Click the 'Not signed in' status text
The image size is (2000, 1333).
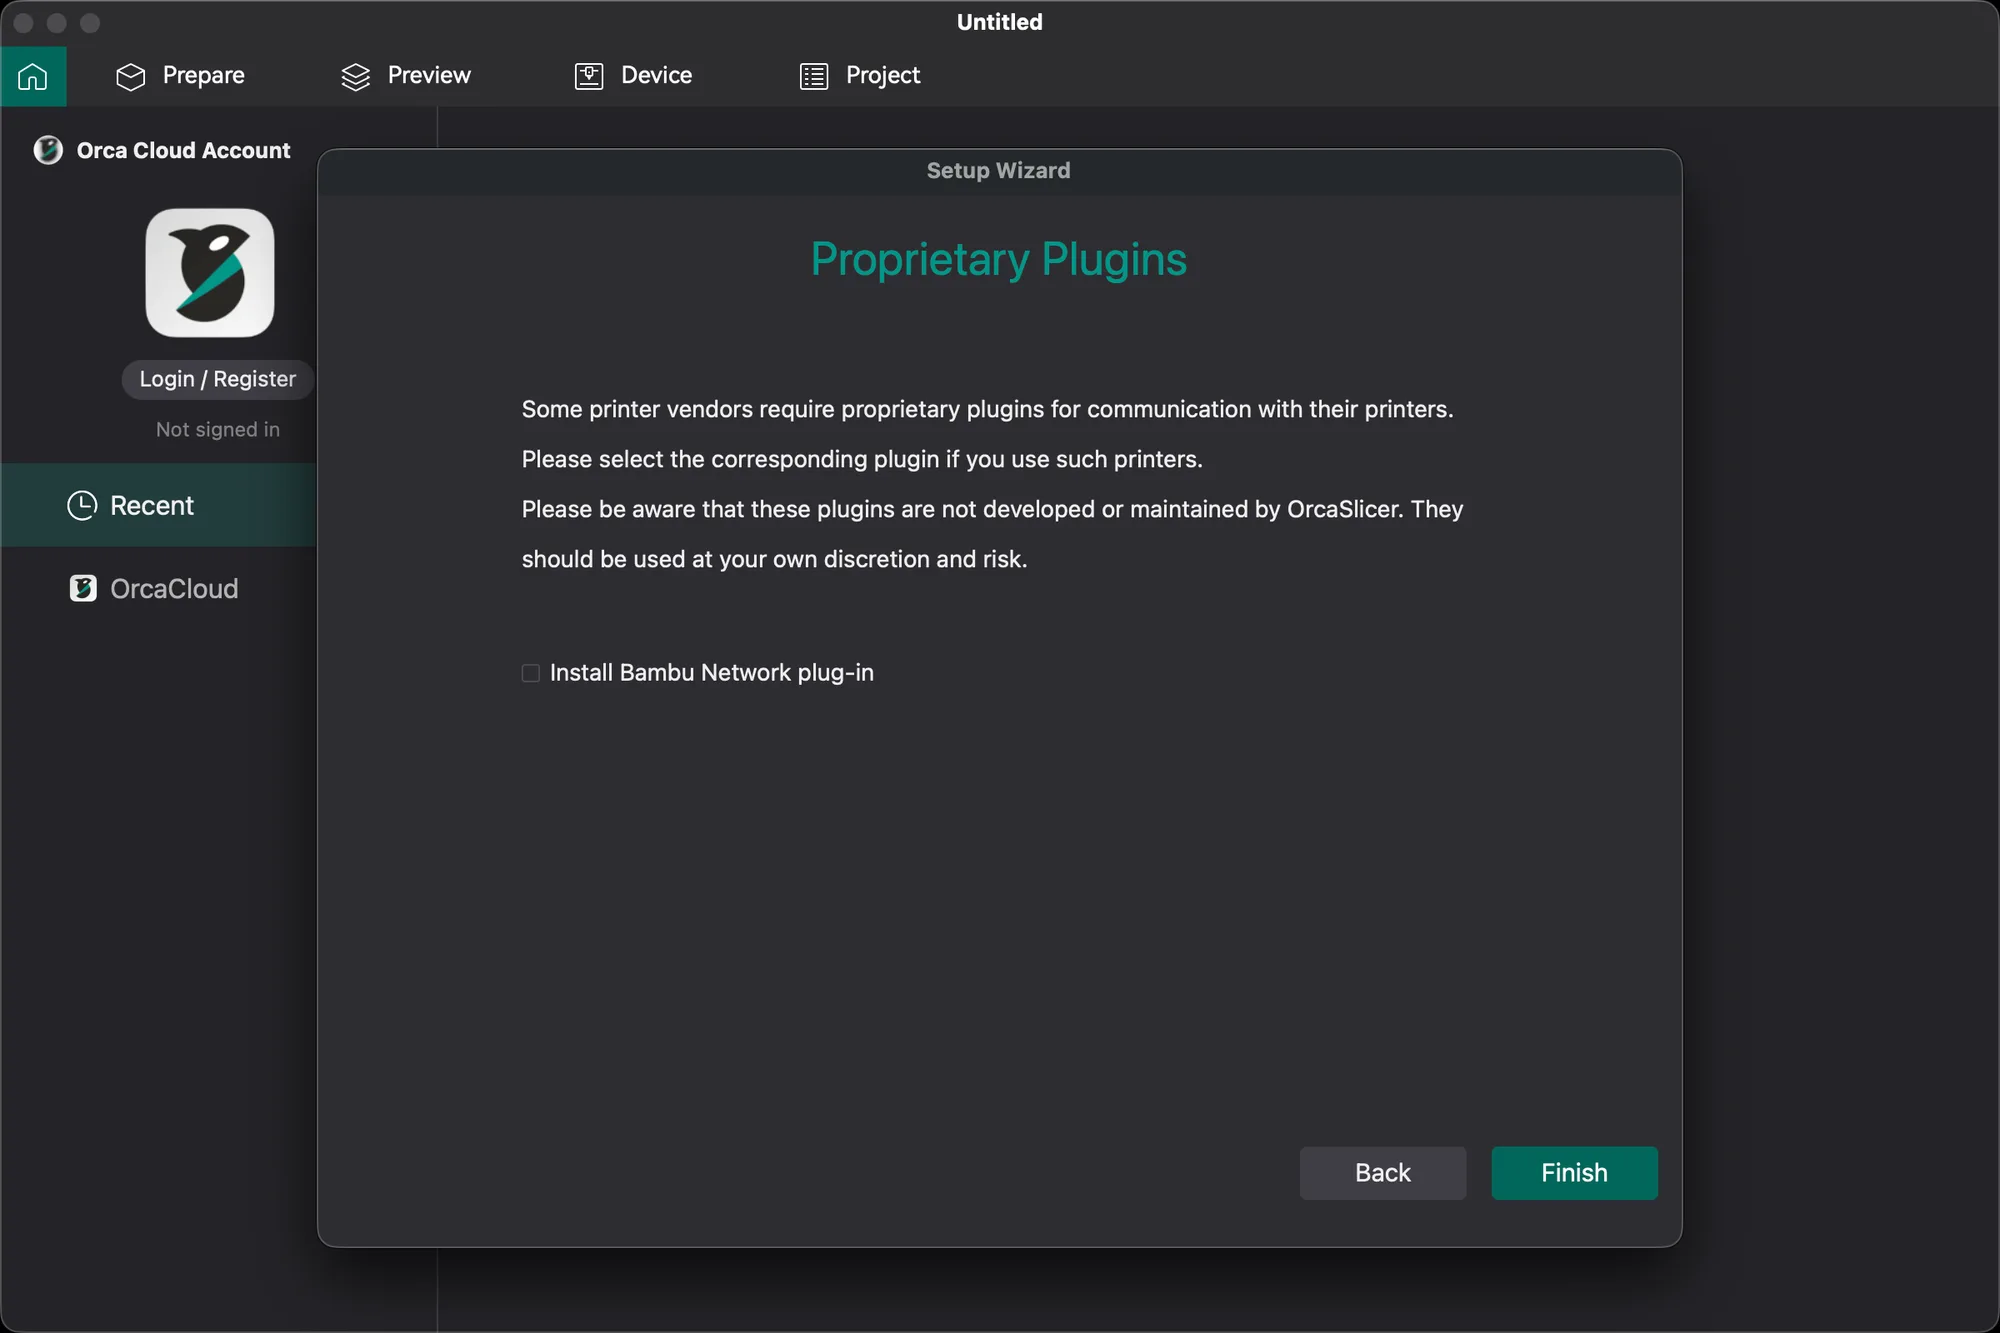pyautogui.click(x=218, y=429)
